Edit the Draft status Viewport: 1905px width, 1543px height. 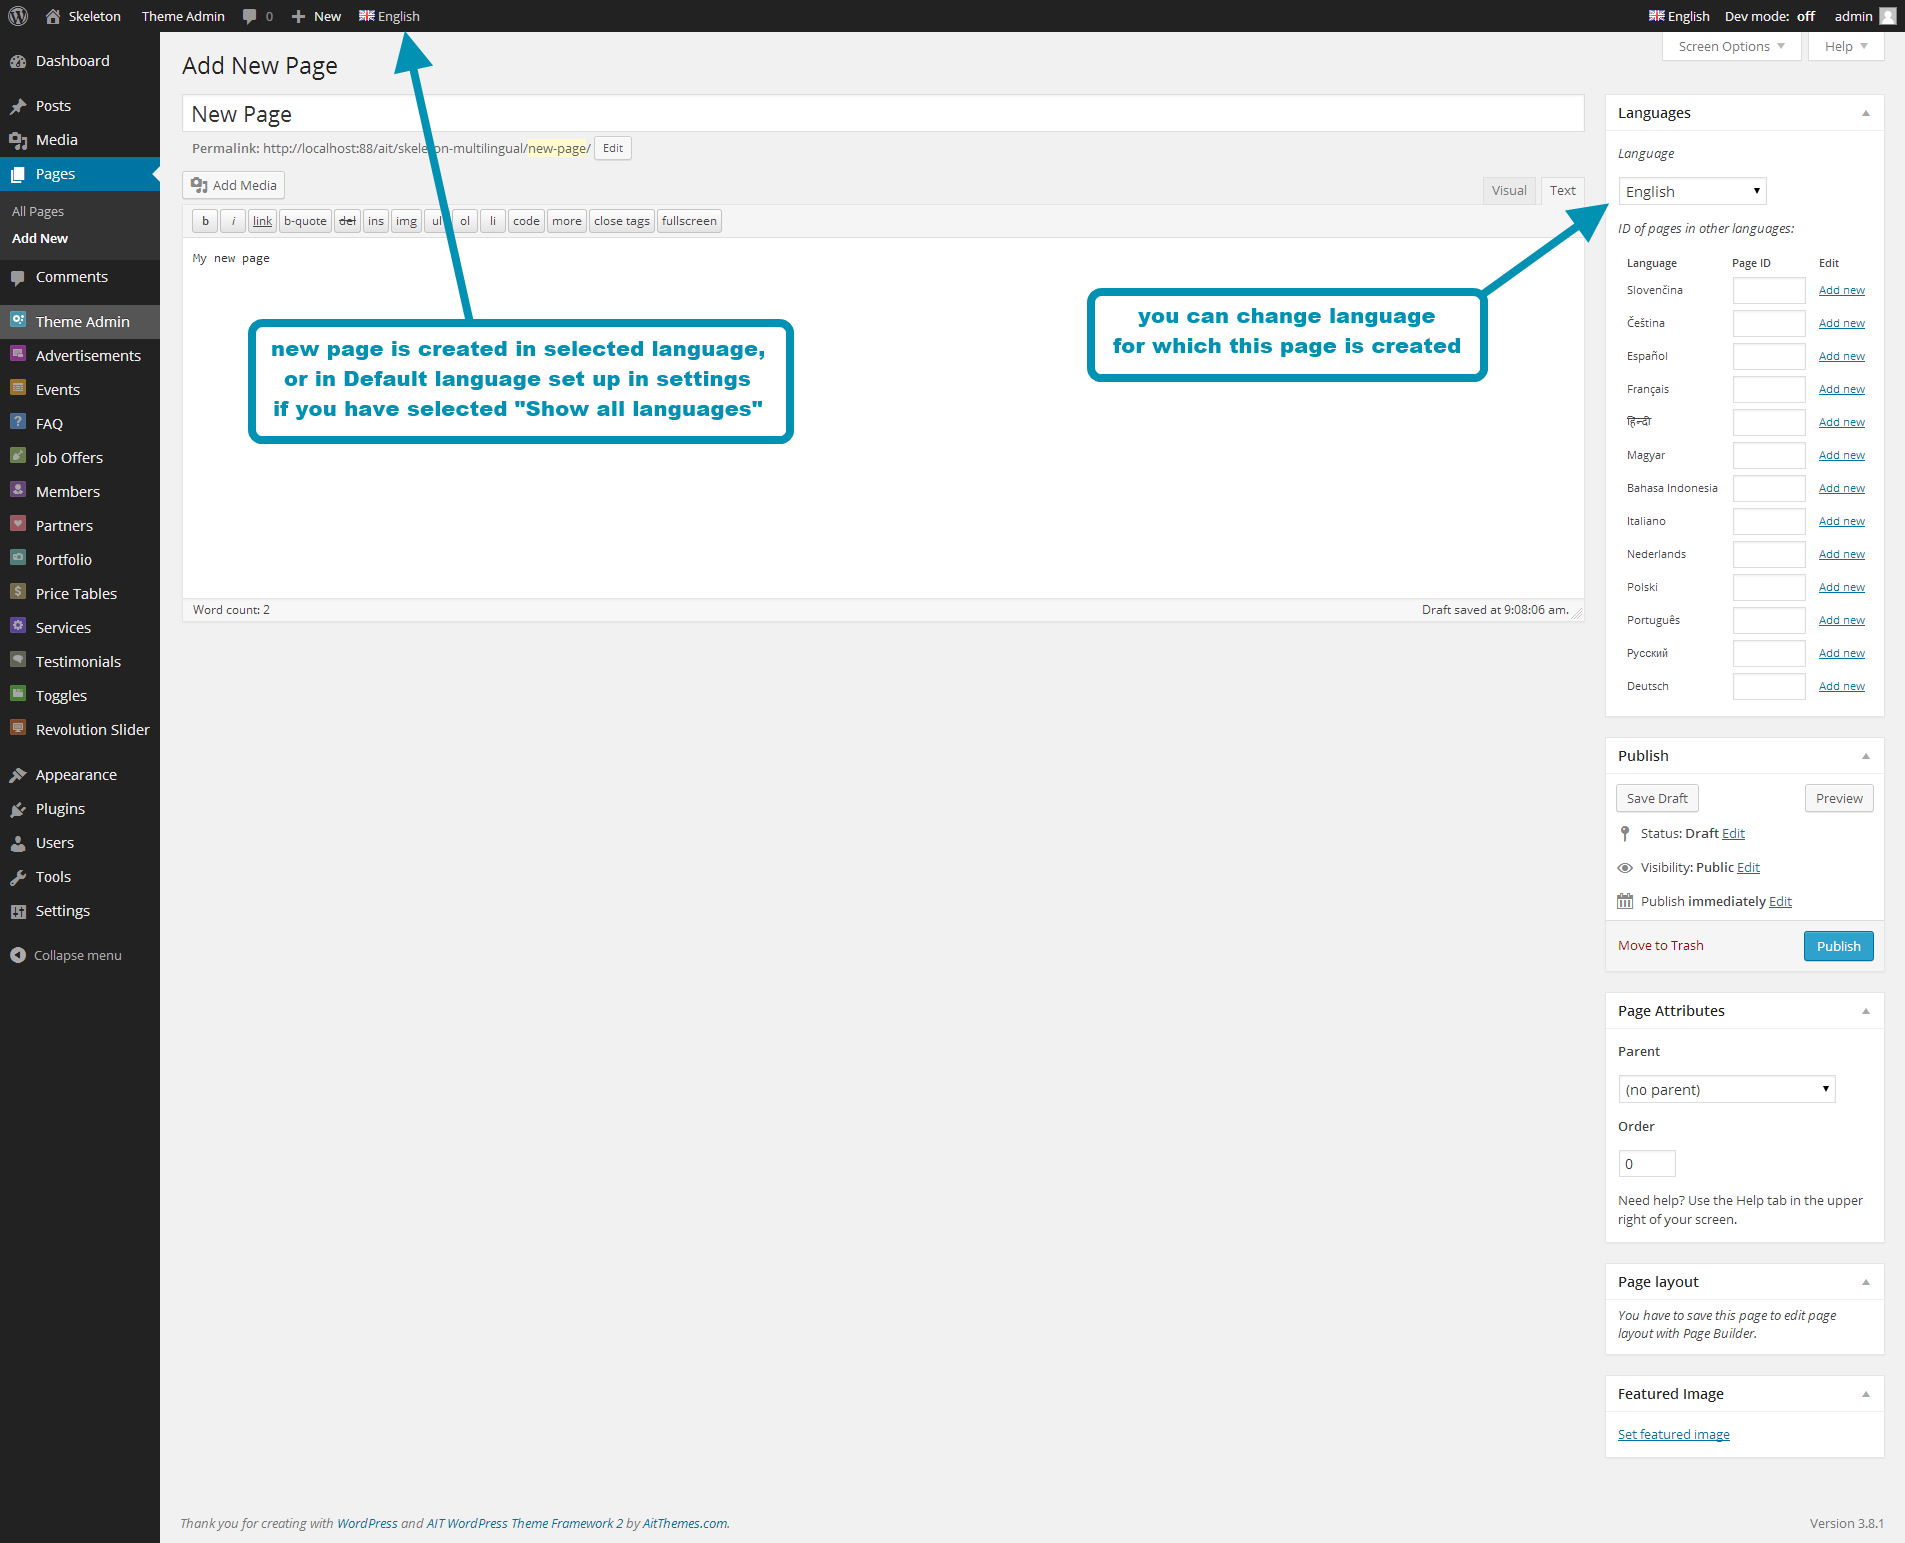click(x=1733, y=834)
